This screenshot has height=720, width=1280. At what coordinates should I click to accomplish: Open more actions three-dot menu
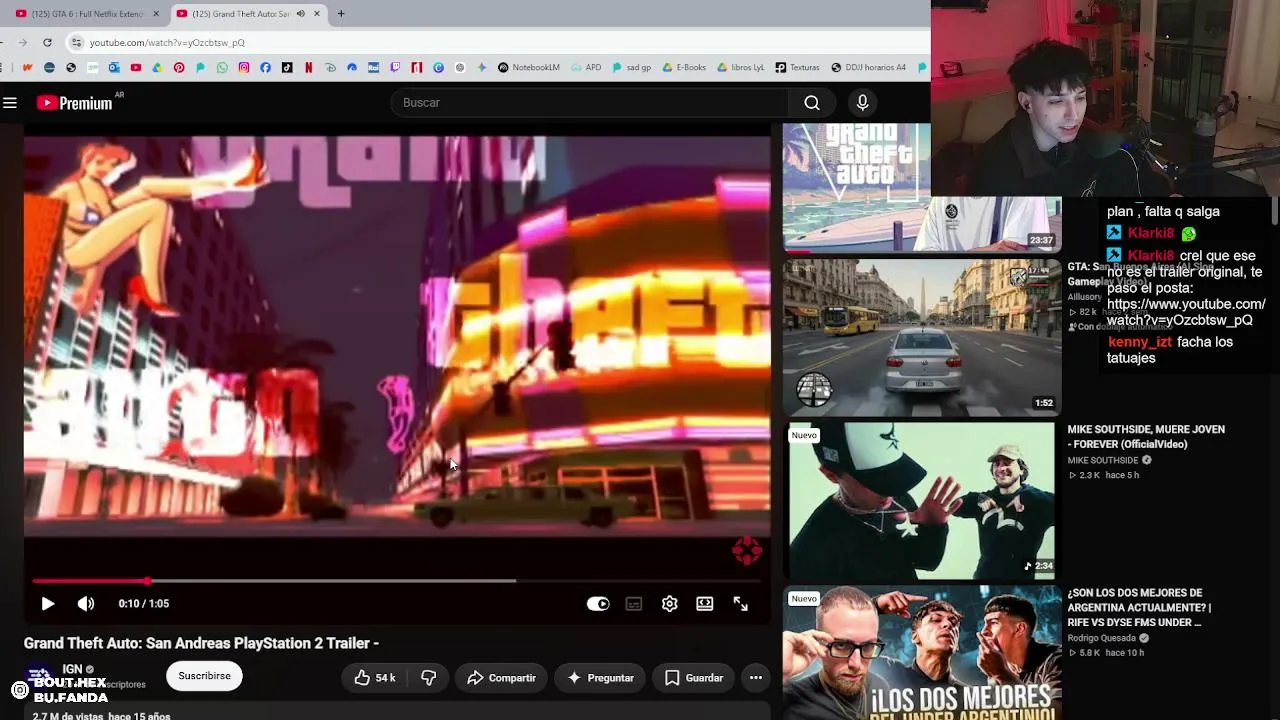coord(756,678)
